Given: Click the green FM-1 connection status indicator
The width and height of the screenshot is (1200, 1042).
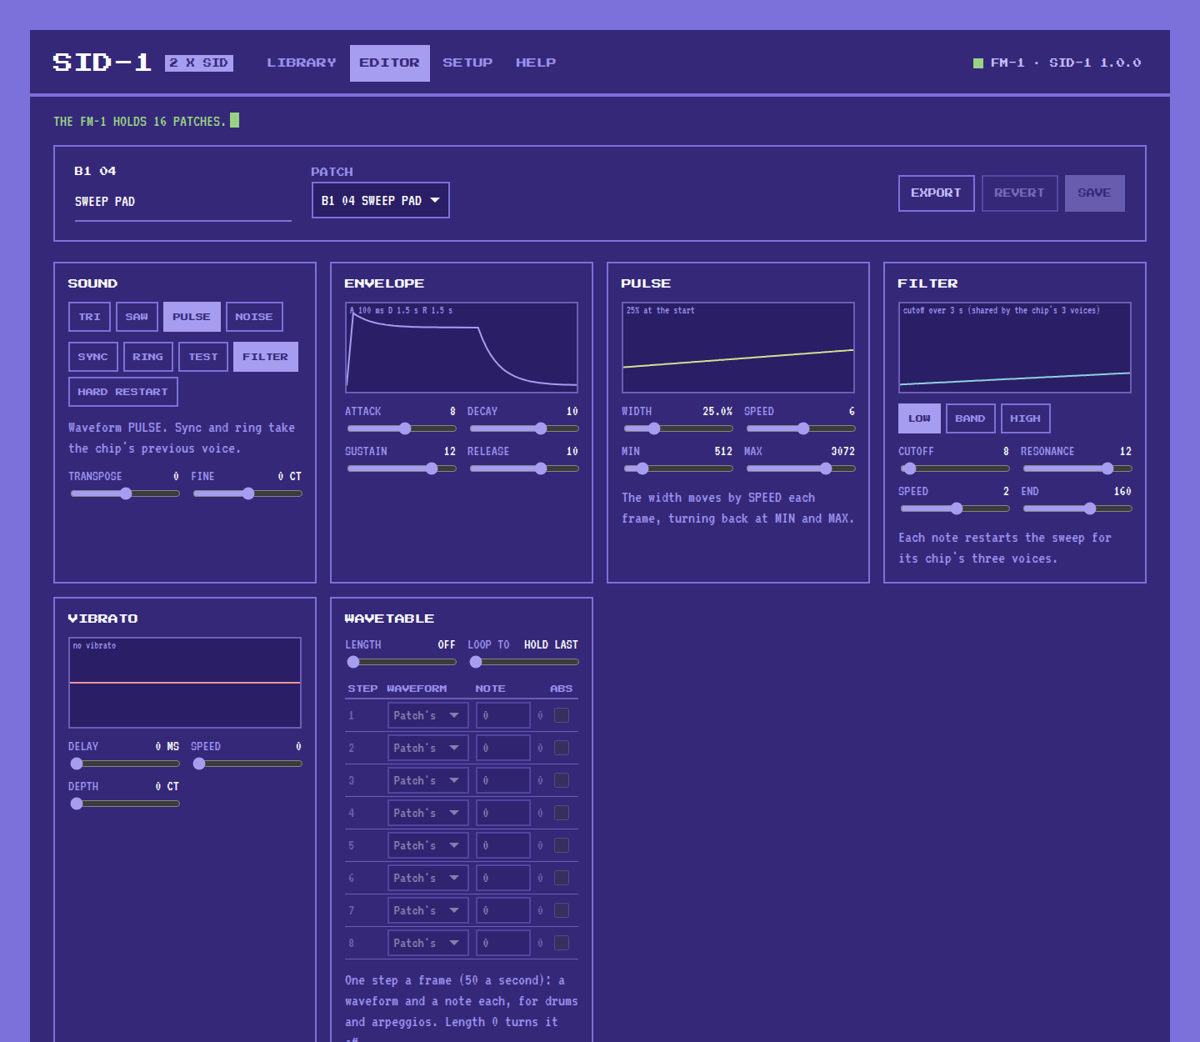Looking at the screenshot, I should coord(978,63).
